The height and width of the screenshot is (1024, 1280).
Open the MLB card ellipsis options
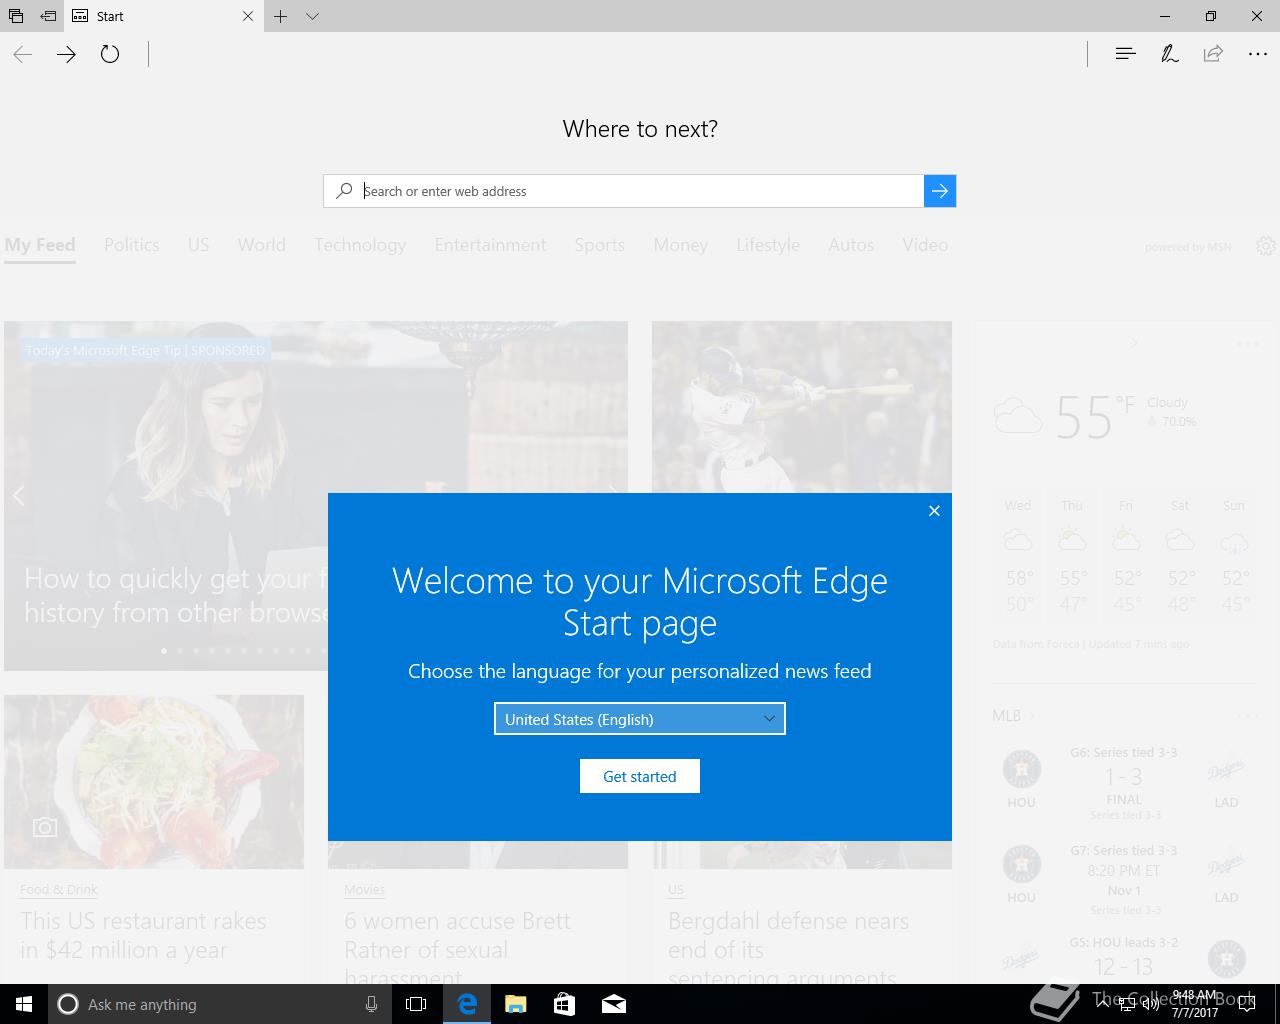tap(1248, 716)
